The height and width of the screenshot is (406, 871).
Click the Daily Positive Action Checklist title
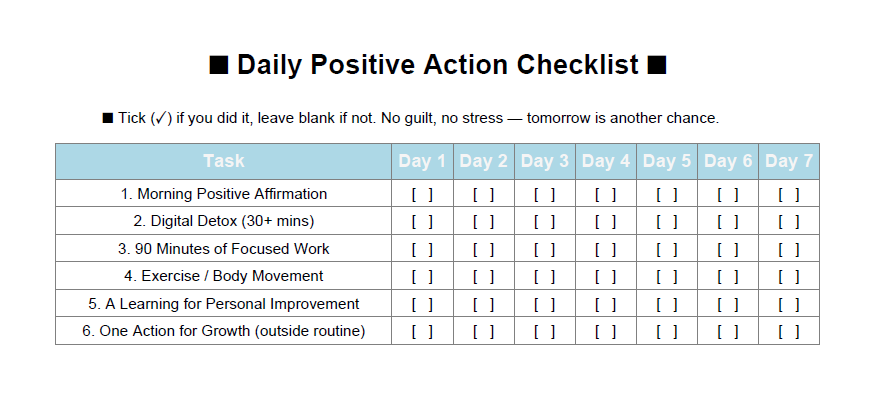tap(437, 66)
